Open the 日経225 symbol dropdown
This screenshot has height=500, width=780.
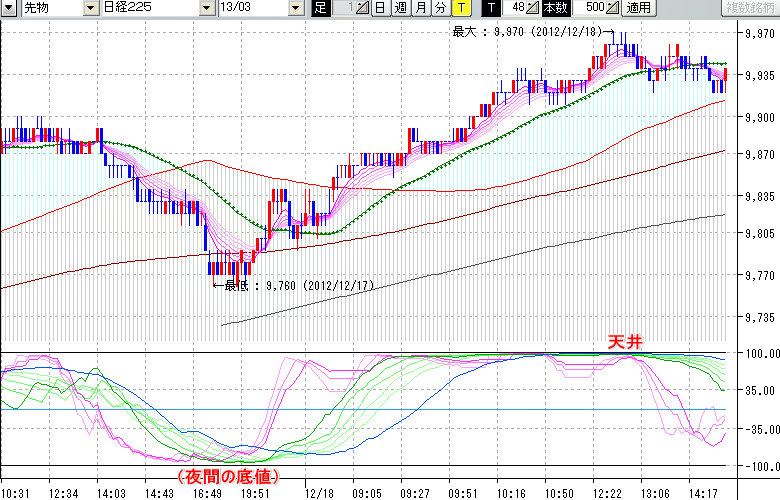point(207,8)
